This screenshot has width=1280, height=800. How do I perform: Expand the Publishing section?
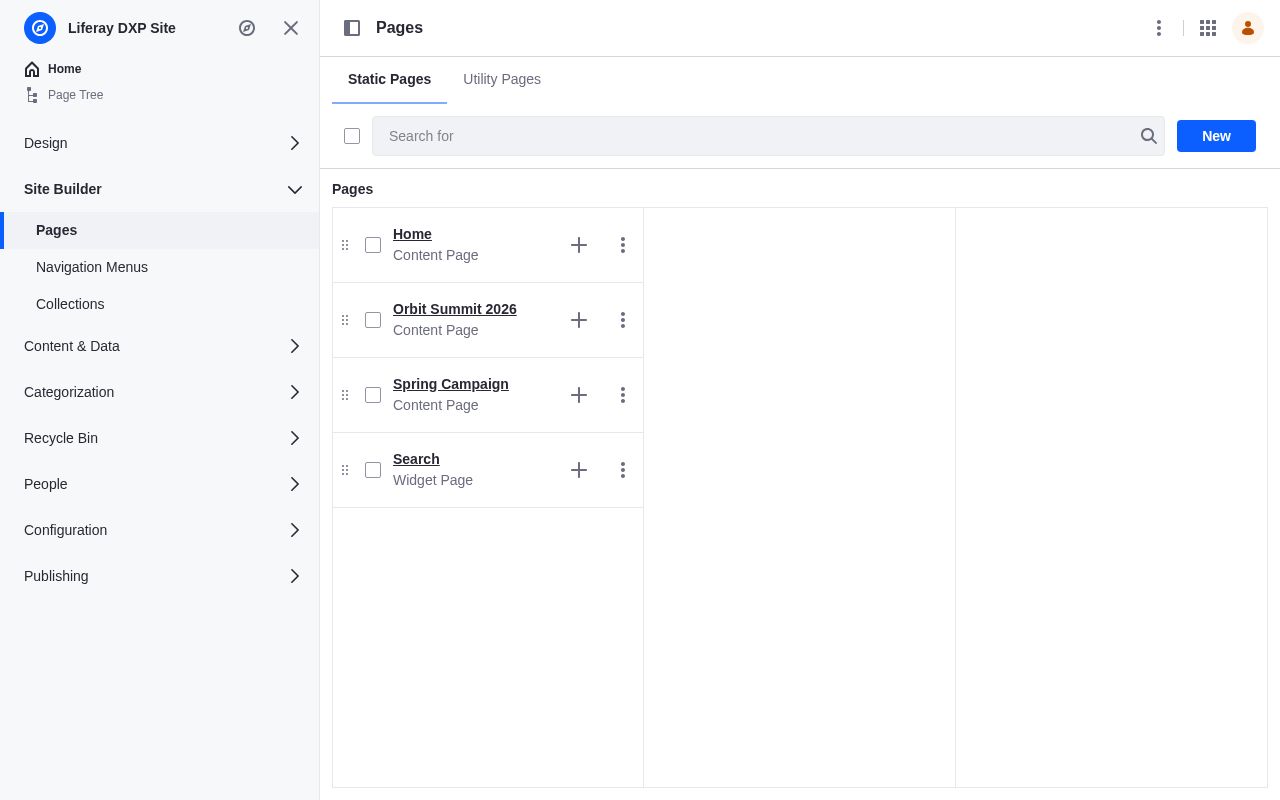(160, 576)
